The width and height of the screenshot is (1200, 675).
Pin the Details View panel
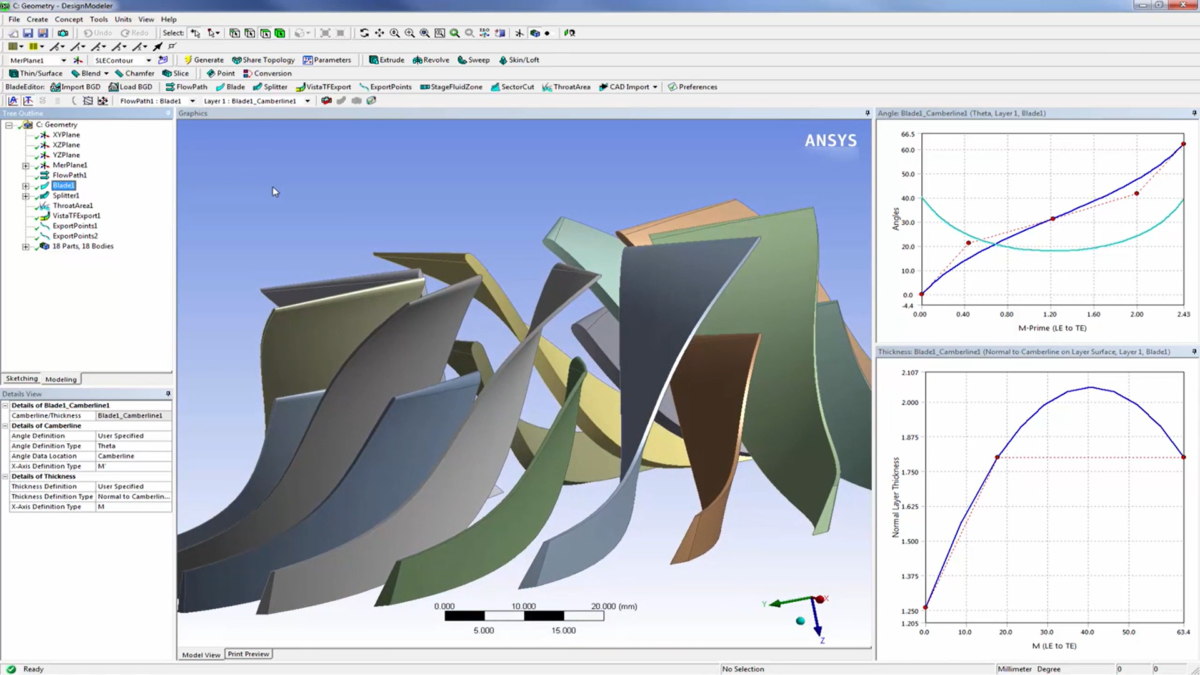tap(168, 394)
